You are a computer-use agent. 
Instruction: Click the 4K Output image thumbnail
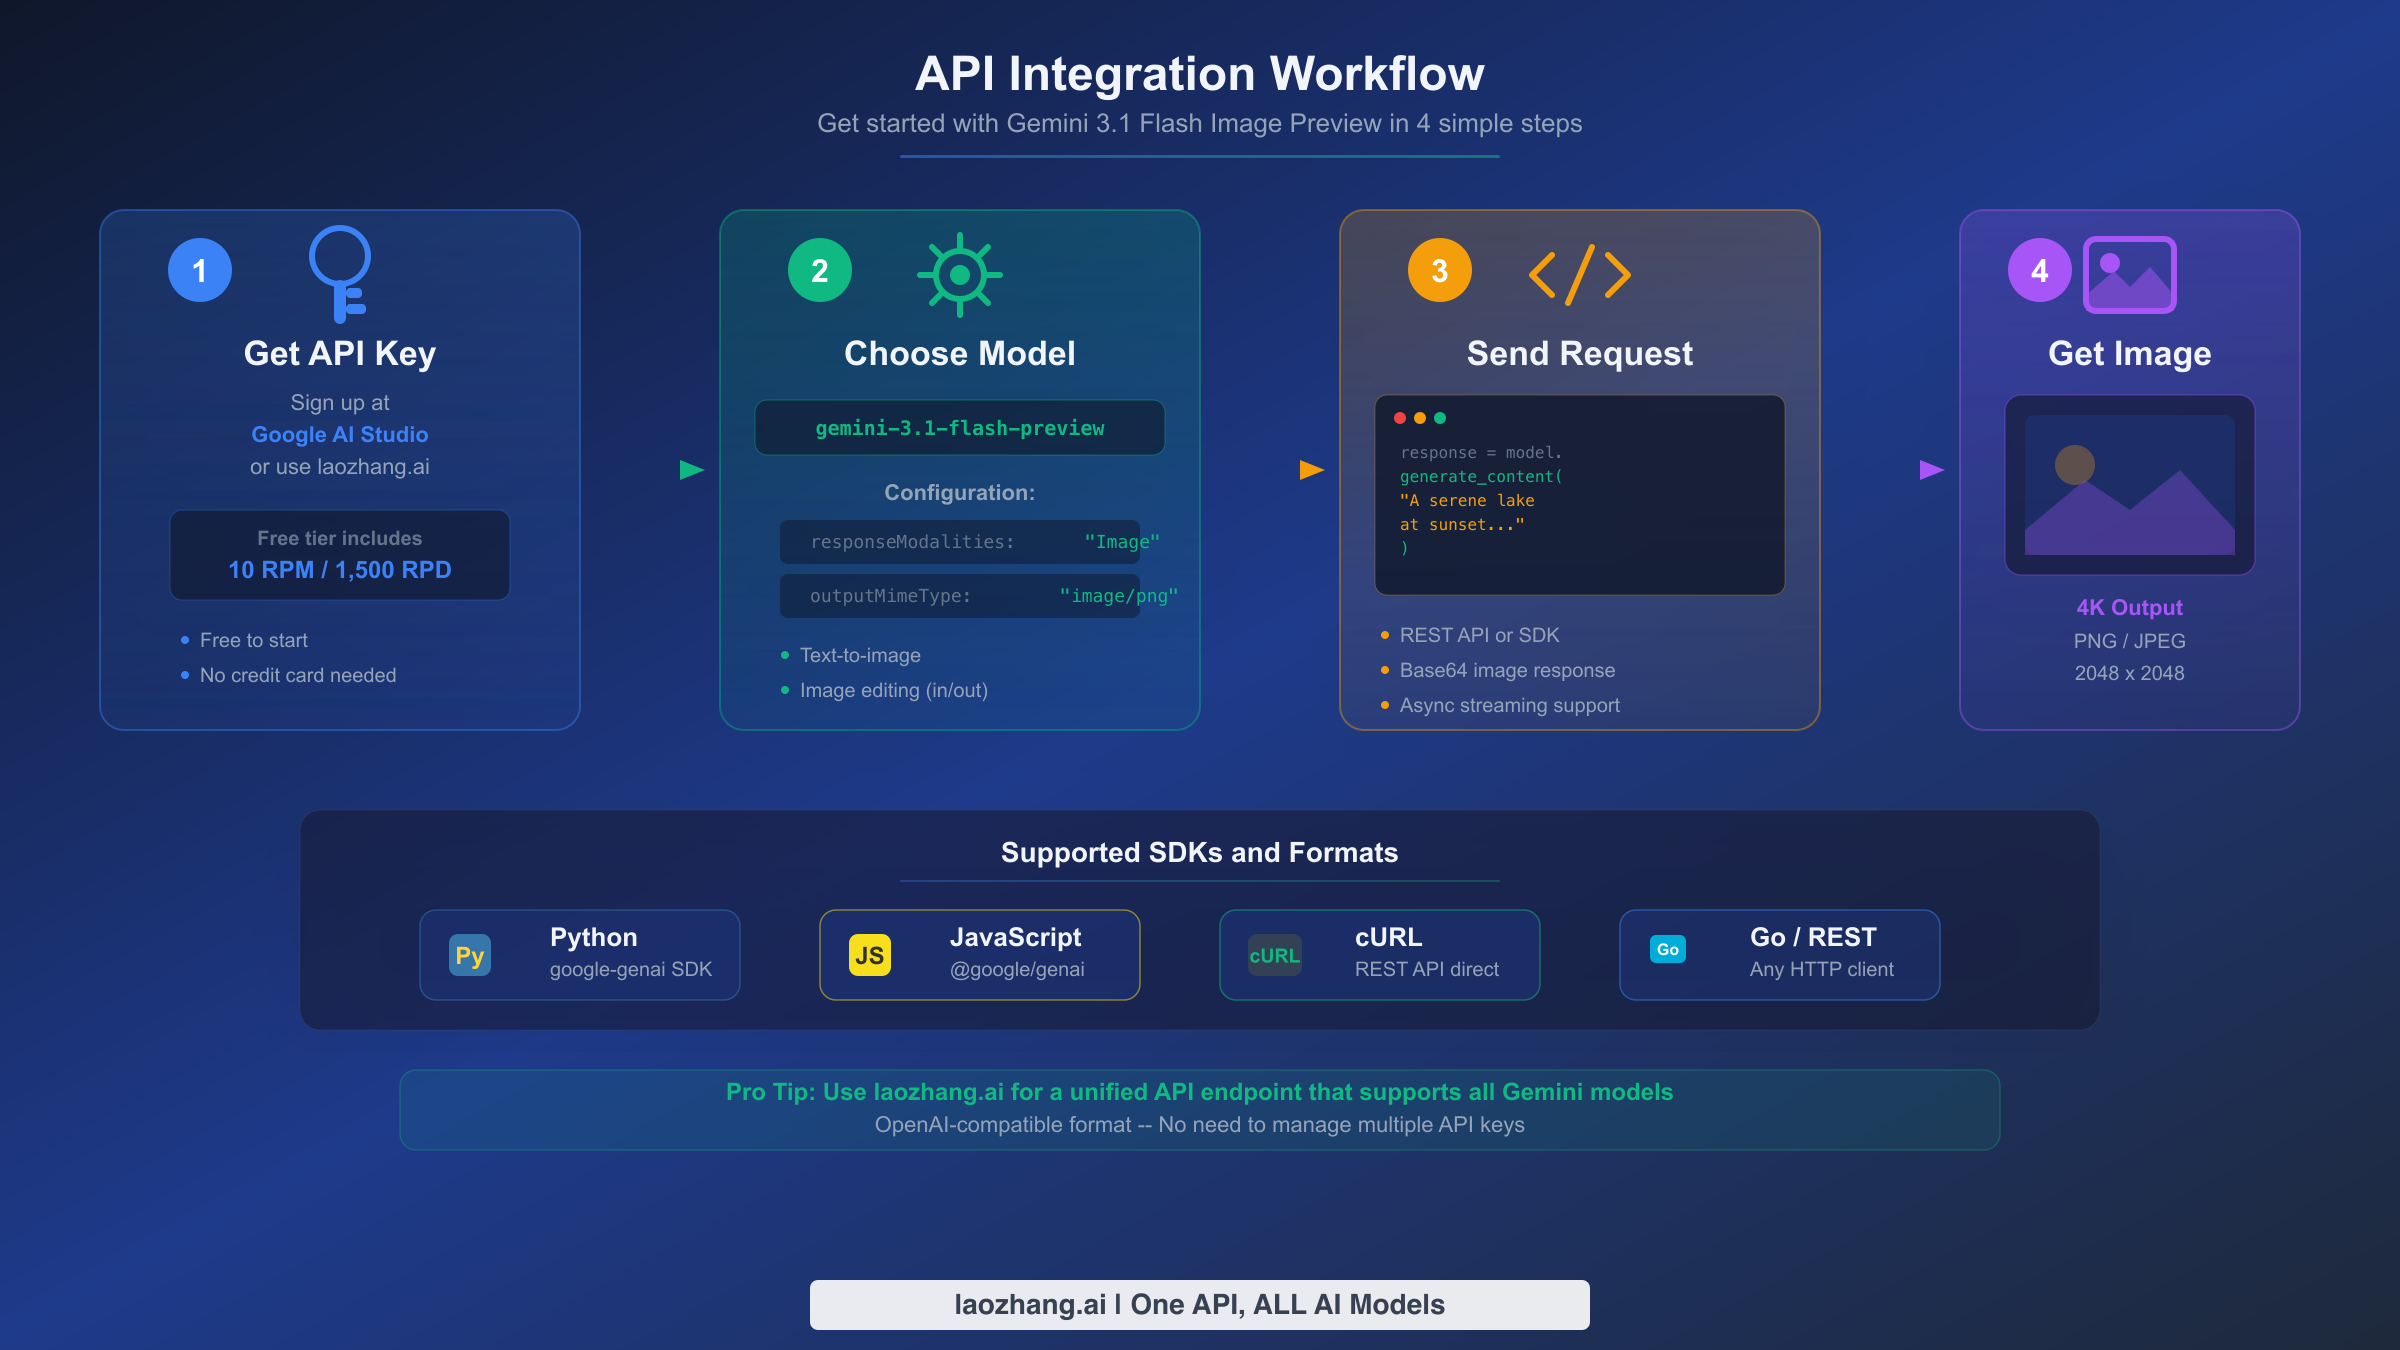point(2128,484)
